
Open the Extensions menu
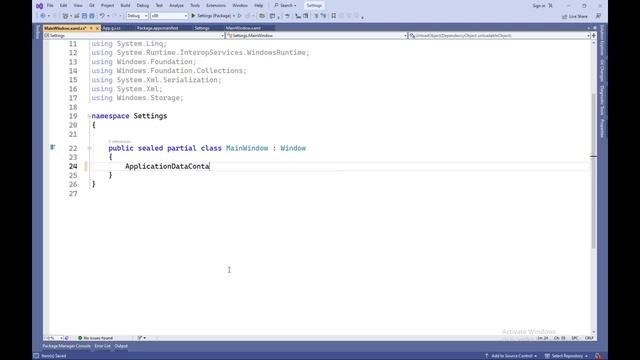tap(216, 6)
